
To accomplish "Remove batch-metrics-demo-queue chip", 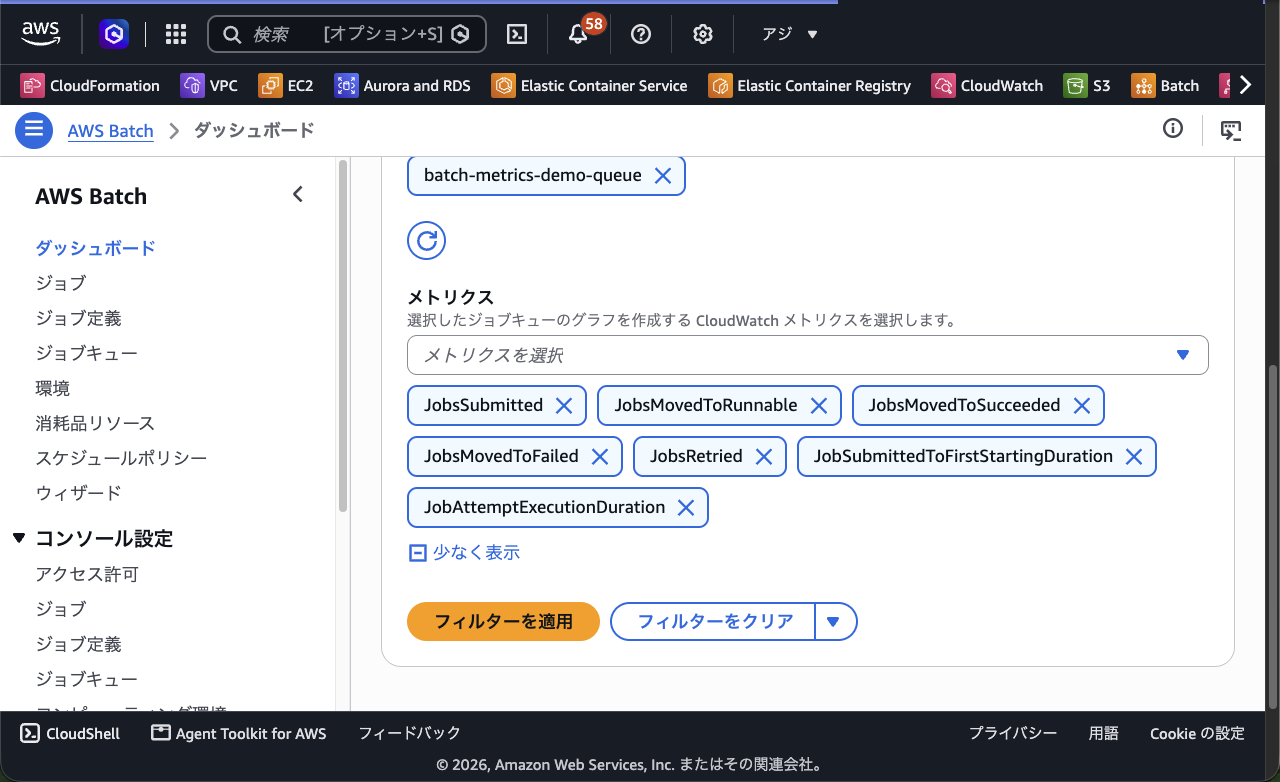I will coord(662,176).
